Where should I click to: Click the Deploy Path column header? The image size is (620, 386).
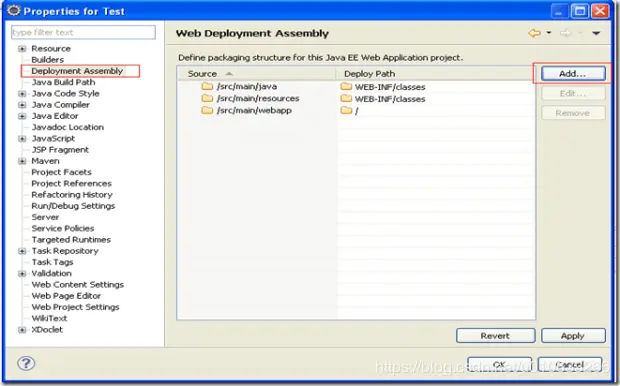click(x=435, y=74)
